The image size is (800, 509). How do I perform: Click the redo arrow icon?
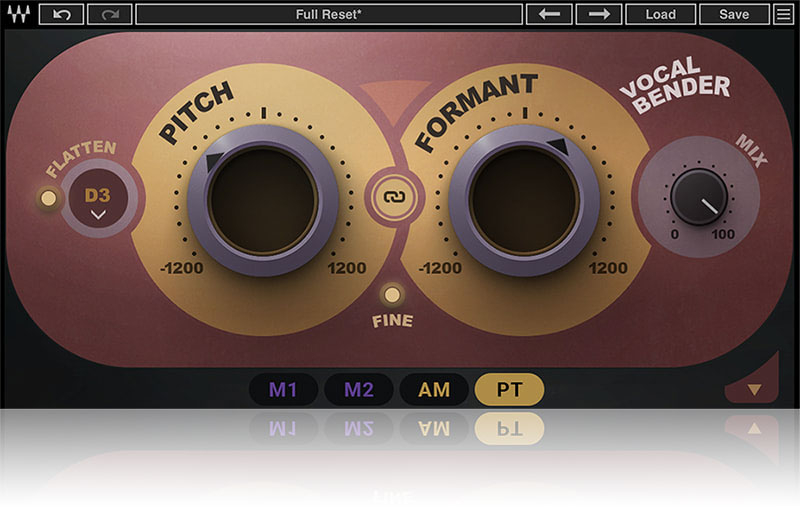coord(109,14)
